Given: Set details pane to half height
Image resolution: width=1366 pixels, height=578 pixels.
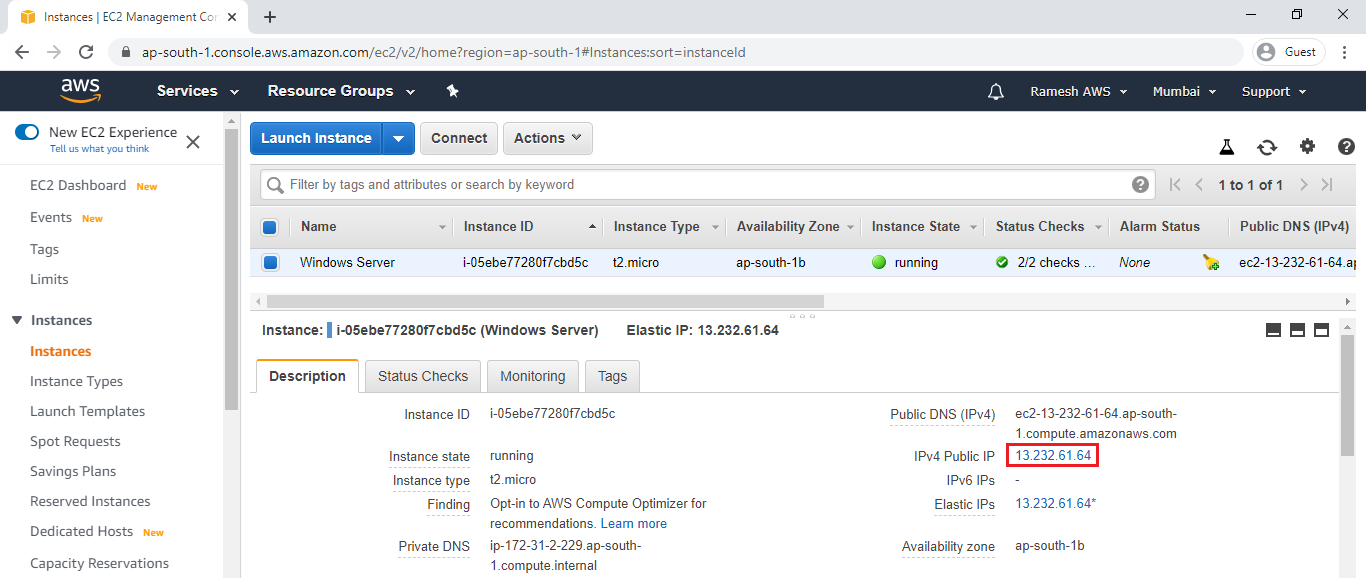Looking at the screenshot, I should (x=1297, y=330).
